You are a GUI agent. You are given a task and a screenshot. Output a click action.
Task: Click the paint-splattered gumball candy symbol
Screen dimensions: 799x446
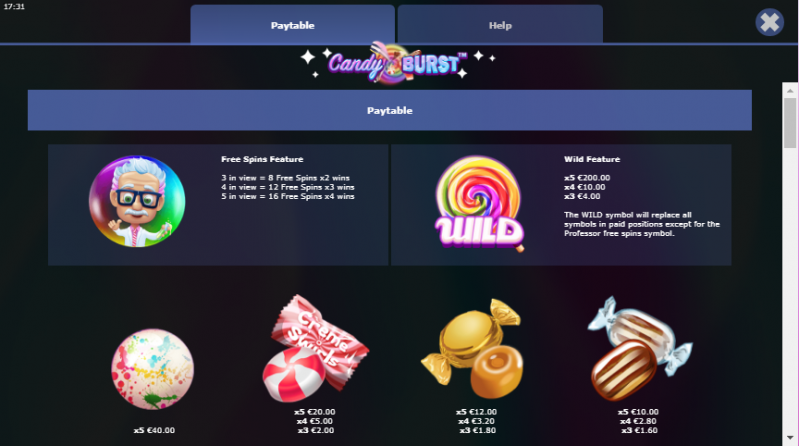tap(152, 369)
